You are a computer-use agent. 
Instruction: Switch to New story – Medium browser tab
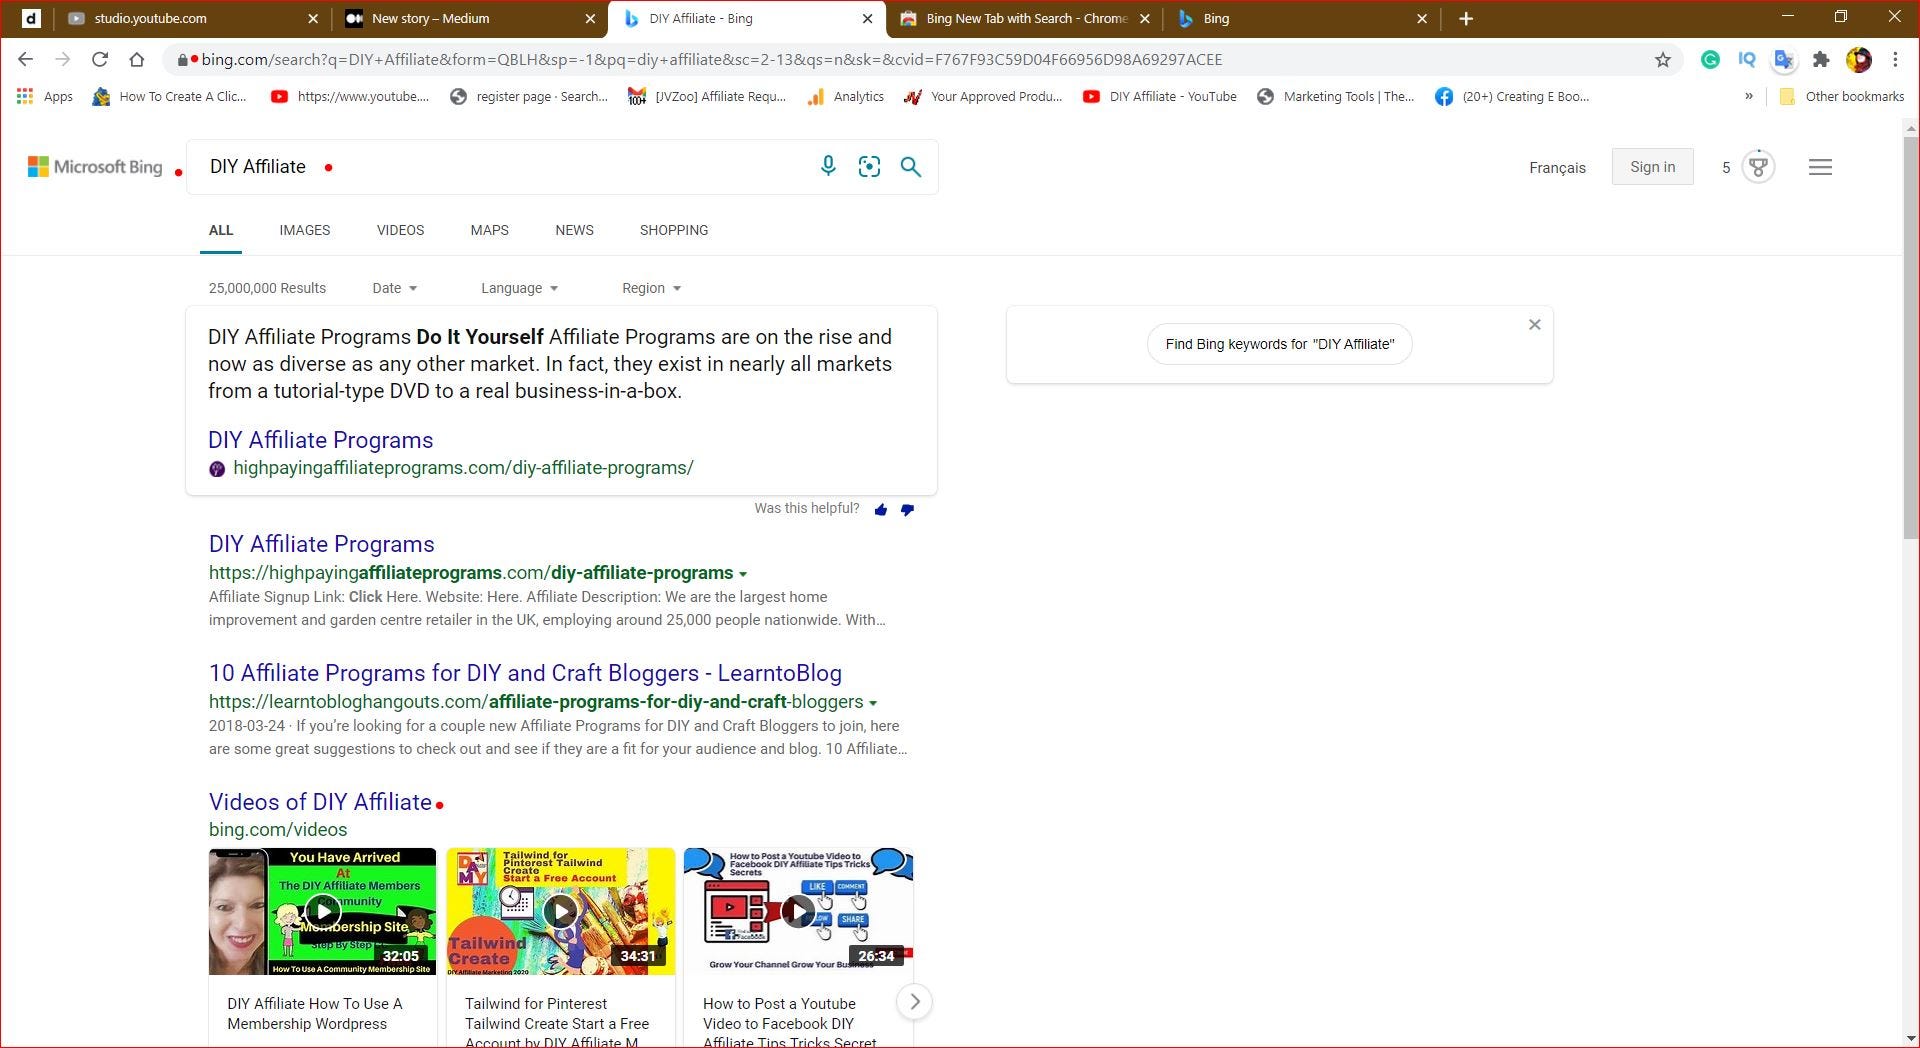point(470,18)
